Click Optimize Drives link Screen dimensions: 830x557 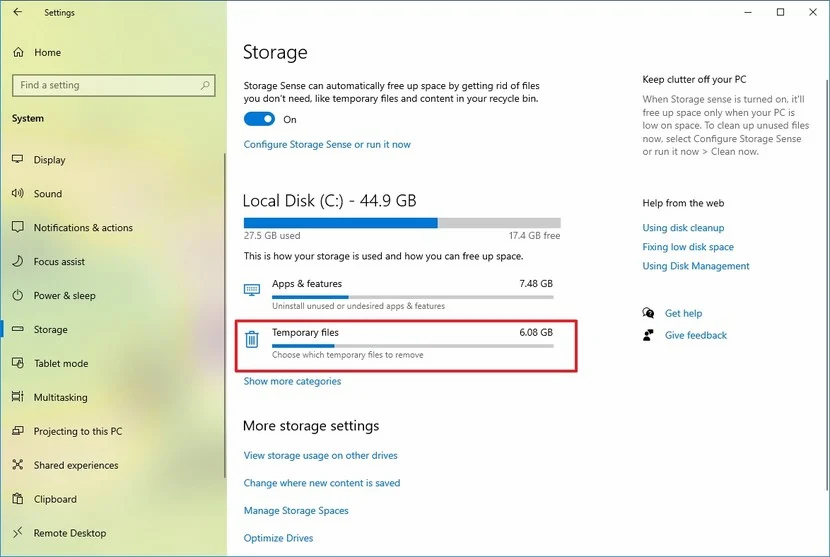[278, 538]
